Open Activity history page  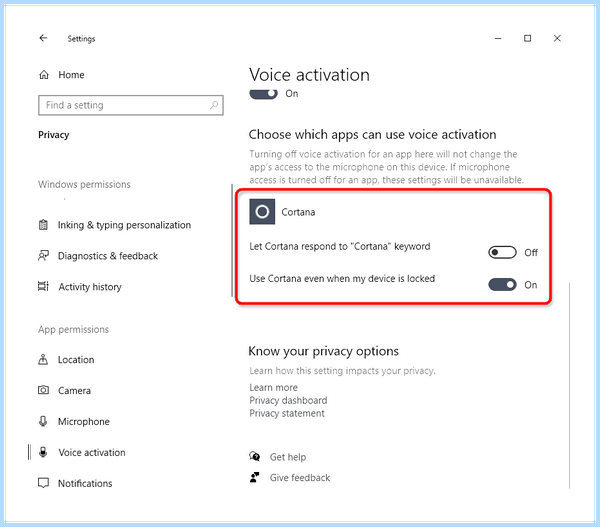(90, 287)
